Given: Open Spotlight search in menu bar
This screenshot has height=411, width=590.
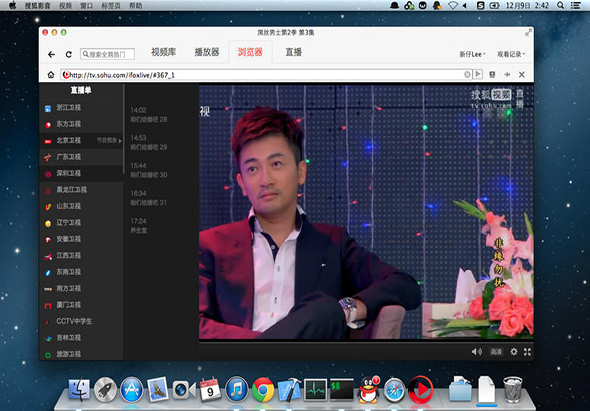Looking at the screenshot, I should (560, 5).
